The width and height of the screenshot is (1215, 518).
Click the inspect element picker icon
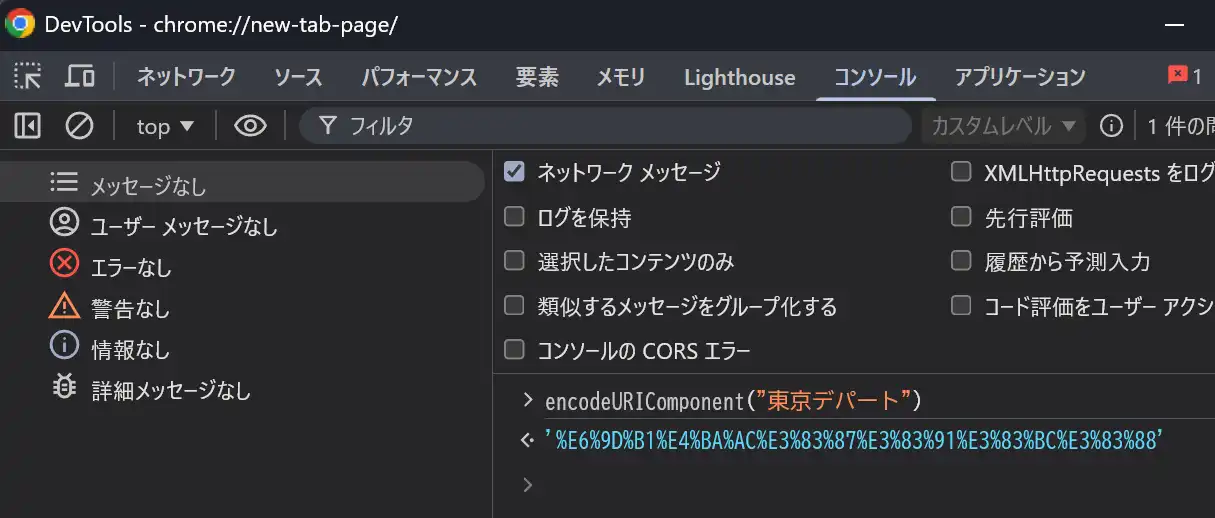[x=27, y=76]
